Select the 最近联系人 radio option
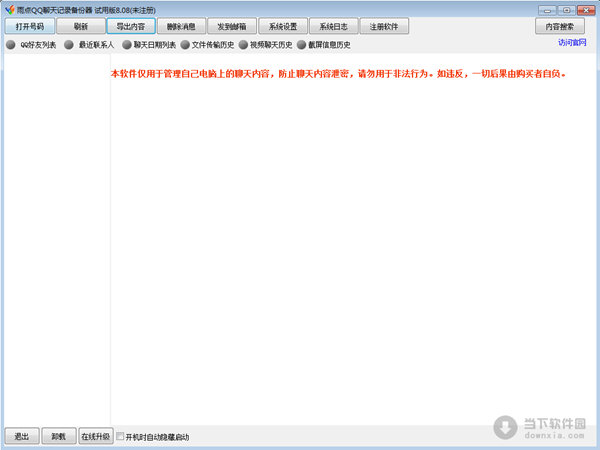 click(69, 45)
